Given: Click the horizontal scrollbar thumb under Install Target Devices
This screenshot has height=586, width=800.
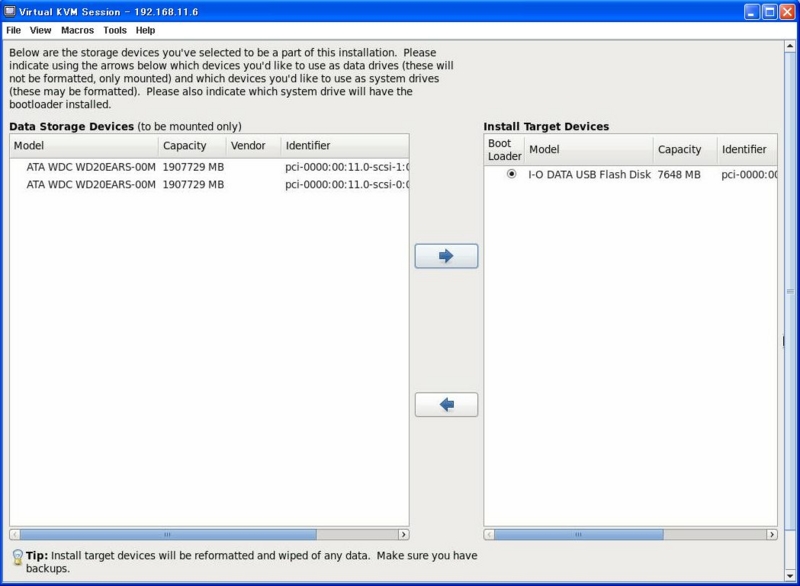Looking at the screenshot, I should point(579,534).
